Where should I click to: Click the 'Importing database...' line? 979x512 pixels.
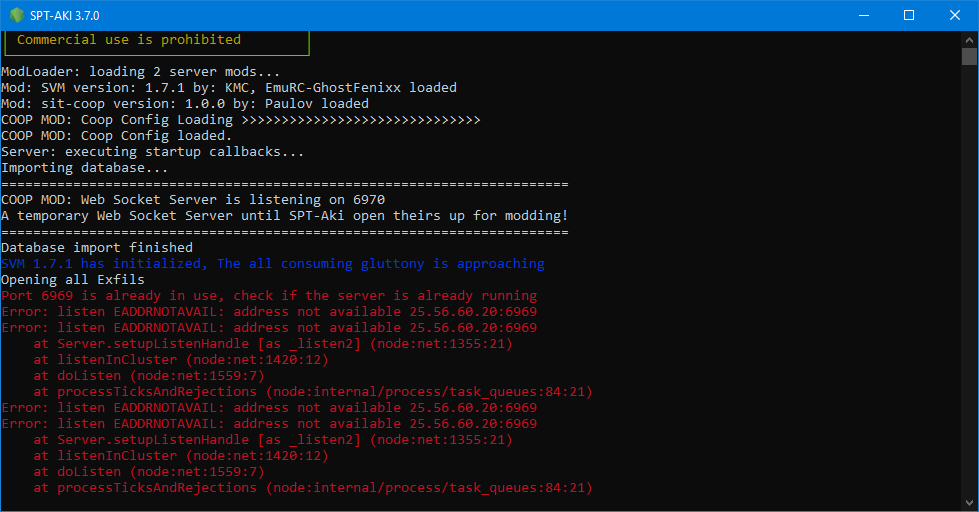tap(84, 168)
